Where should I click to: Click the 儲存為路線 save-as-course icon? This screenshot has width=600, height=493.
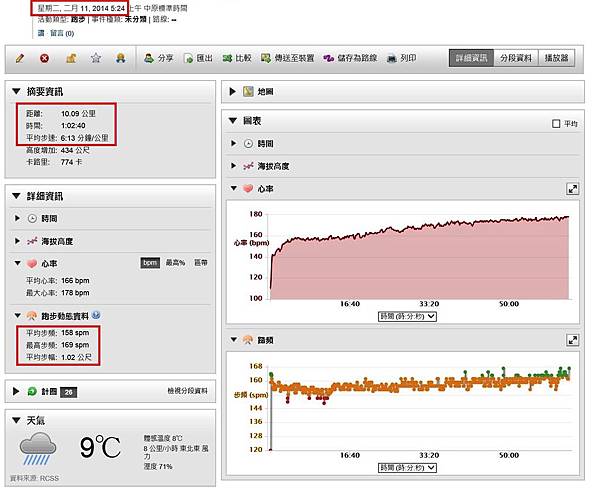(x=329, y=58)
